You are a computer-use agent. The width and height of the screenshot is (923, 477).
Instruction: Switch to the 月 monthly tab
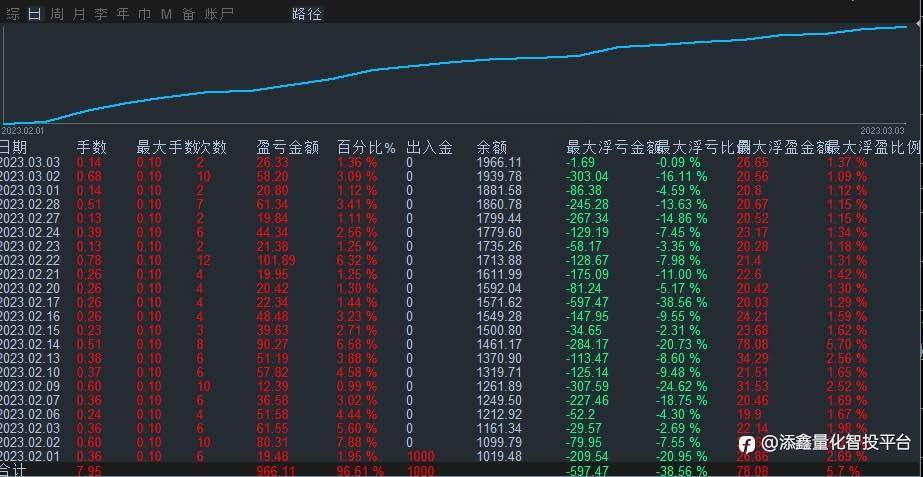point(79,14)
